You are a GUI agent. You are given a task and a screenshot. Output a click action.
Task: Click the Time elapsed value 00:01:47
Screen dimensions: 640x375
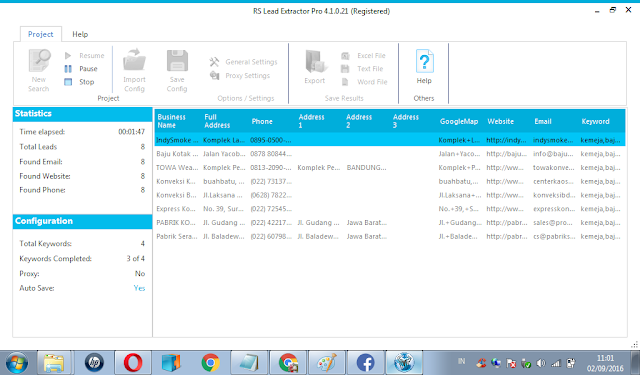[131, 132]
